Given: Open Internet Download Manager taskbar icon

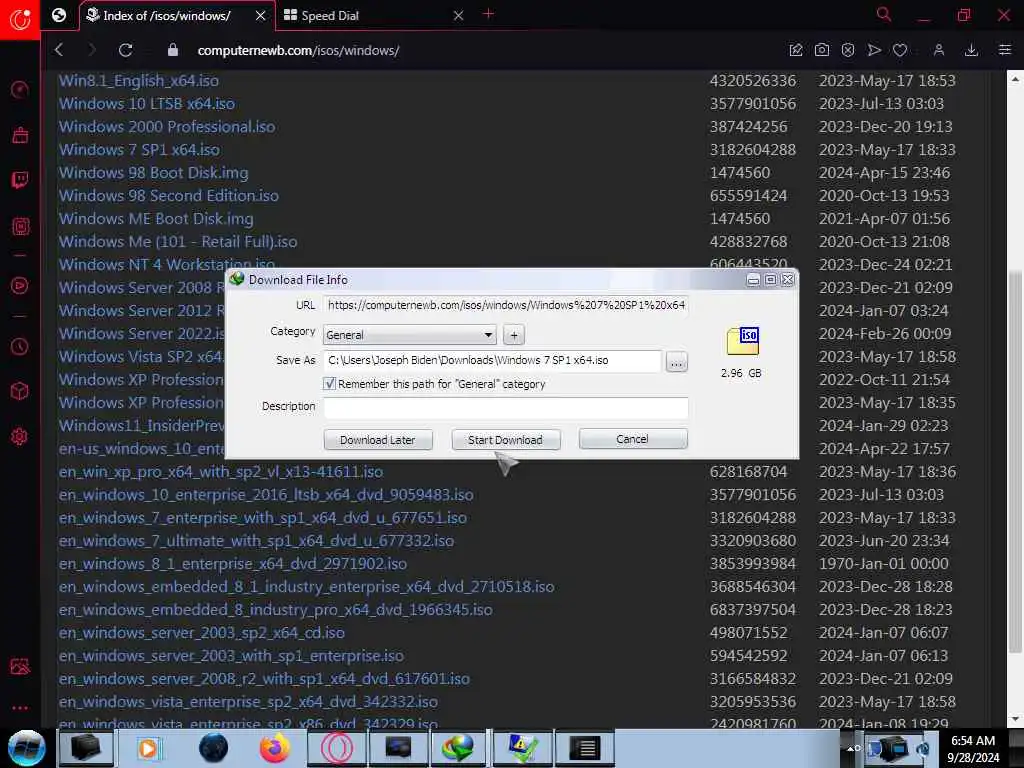Looking at the screenshot, I should click(459, 748).
